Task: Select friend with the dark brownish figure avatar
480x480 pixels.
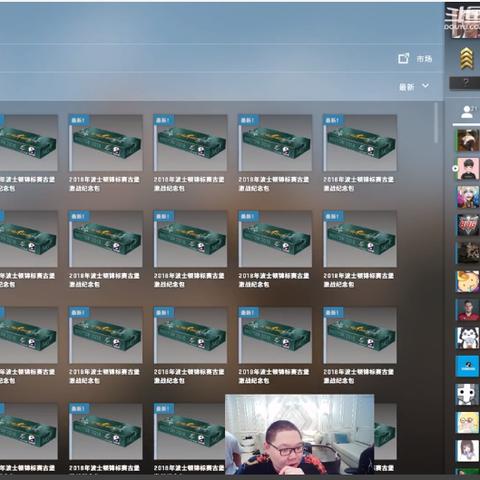Action: (468, 253)
